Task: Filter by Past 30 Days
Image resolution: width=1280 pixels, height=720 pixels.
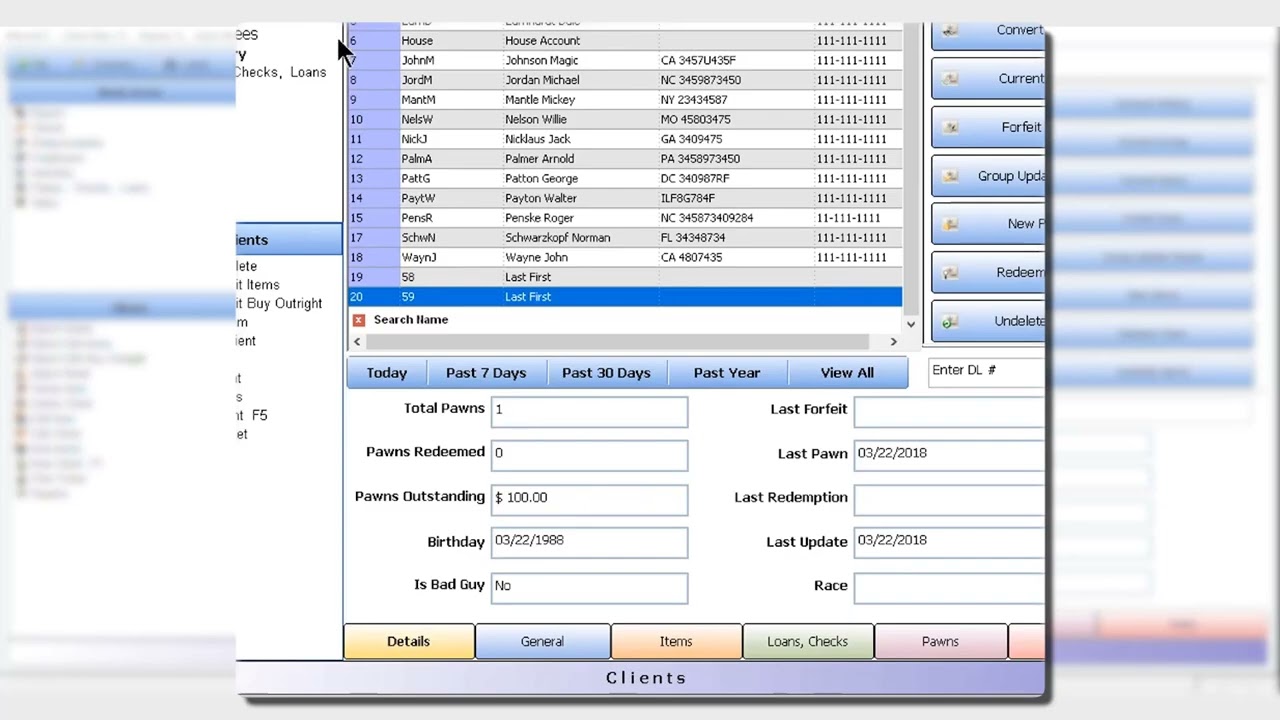Action: click(606, 373)
